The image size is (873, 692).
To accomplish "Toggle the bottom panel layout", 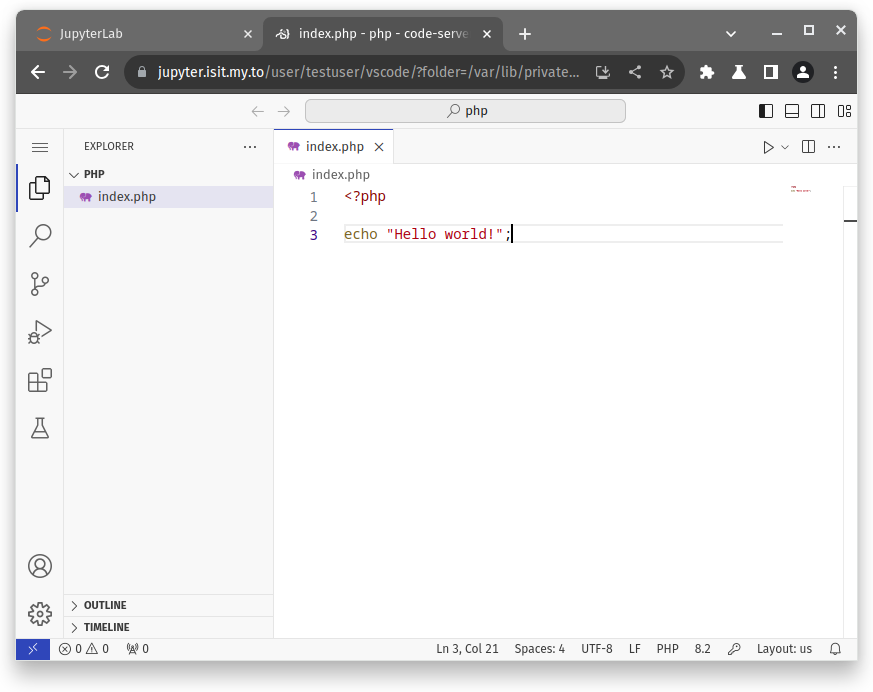I will (792, 111).
